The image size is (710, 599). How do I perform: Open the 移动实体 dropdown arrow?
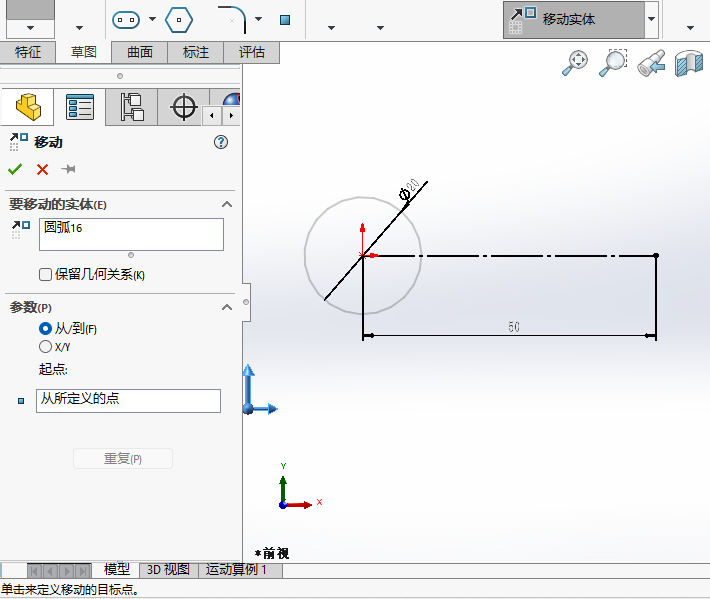(x=652, y=19)
